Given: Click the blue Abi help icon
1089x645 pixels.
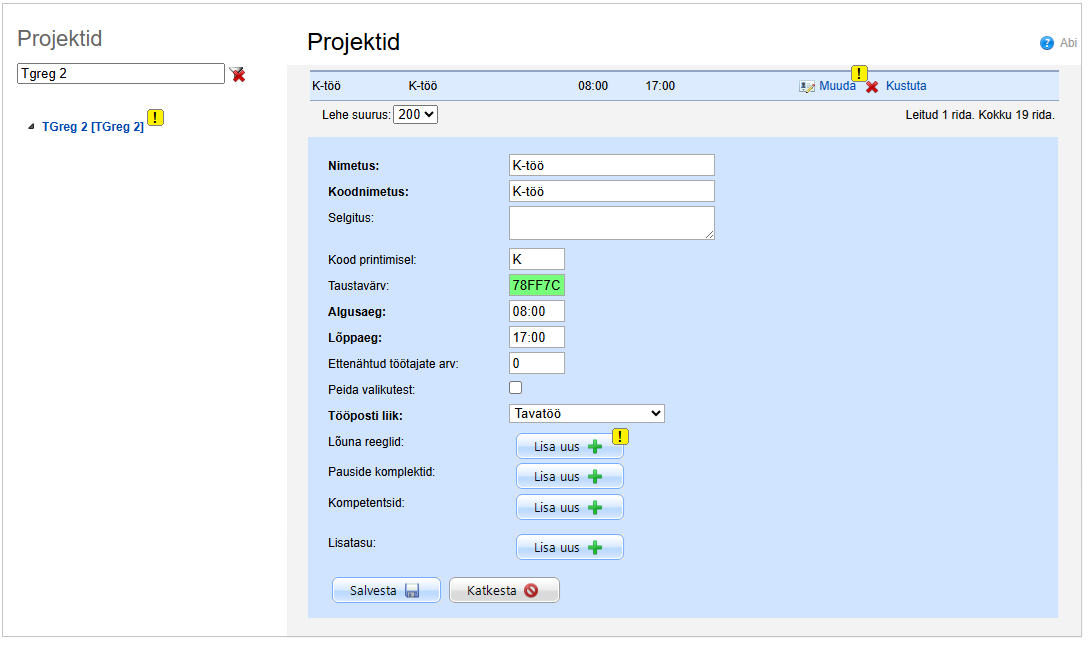Looking at the screenshot, I should pos(1047,43).
